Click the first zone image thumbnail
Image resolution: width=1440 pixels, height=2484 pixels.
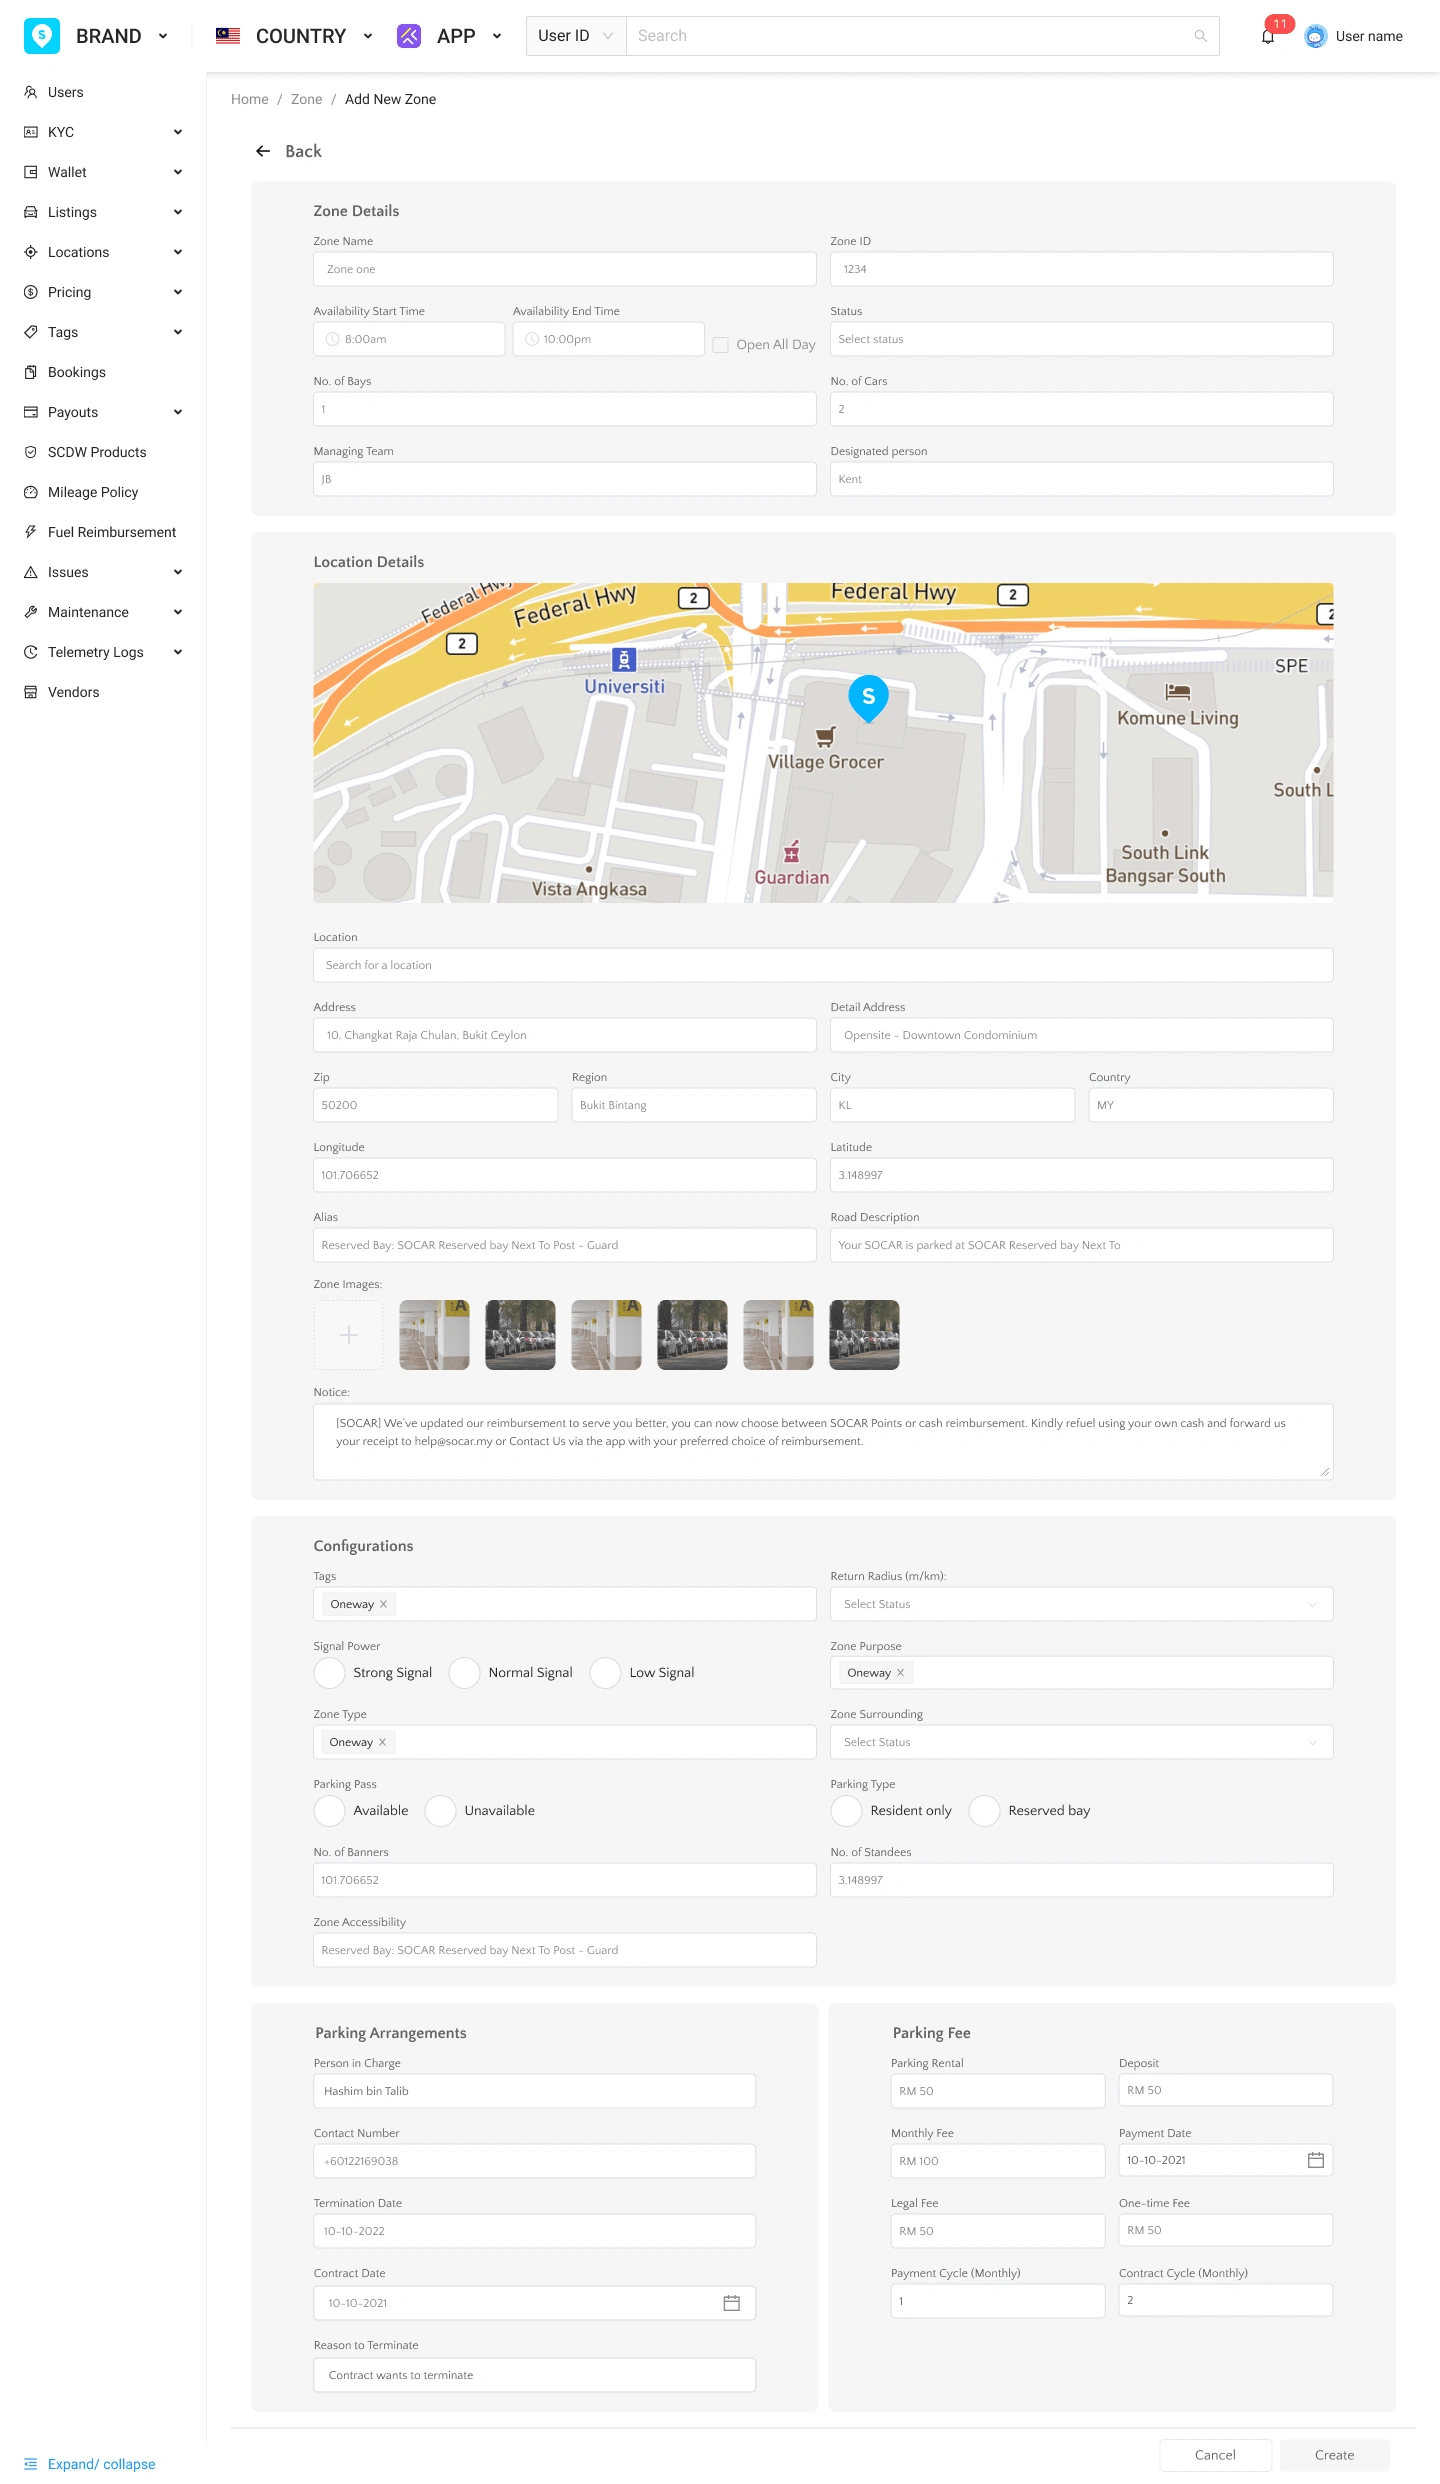(x=434, y=1335)
